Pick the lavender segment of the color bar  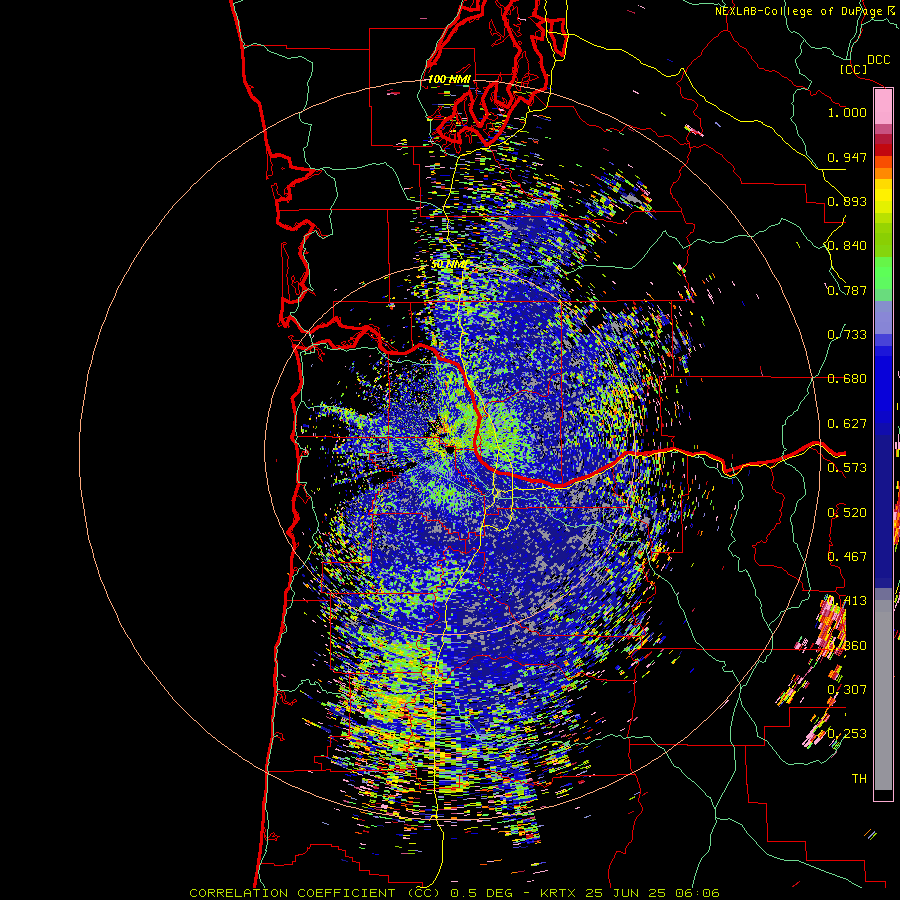(x=883, y=317)
